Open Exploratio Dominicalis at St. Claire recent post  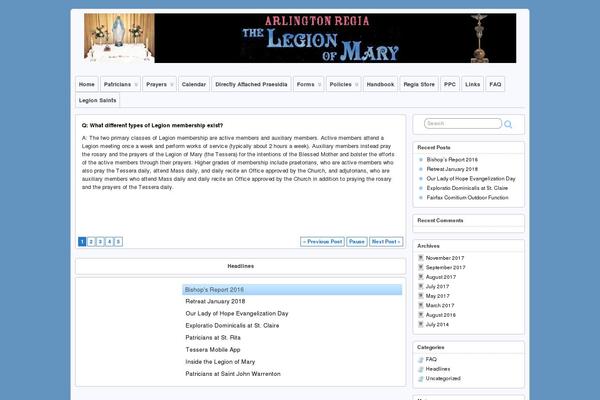[467, 188]
